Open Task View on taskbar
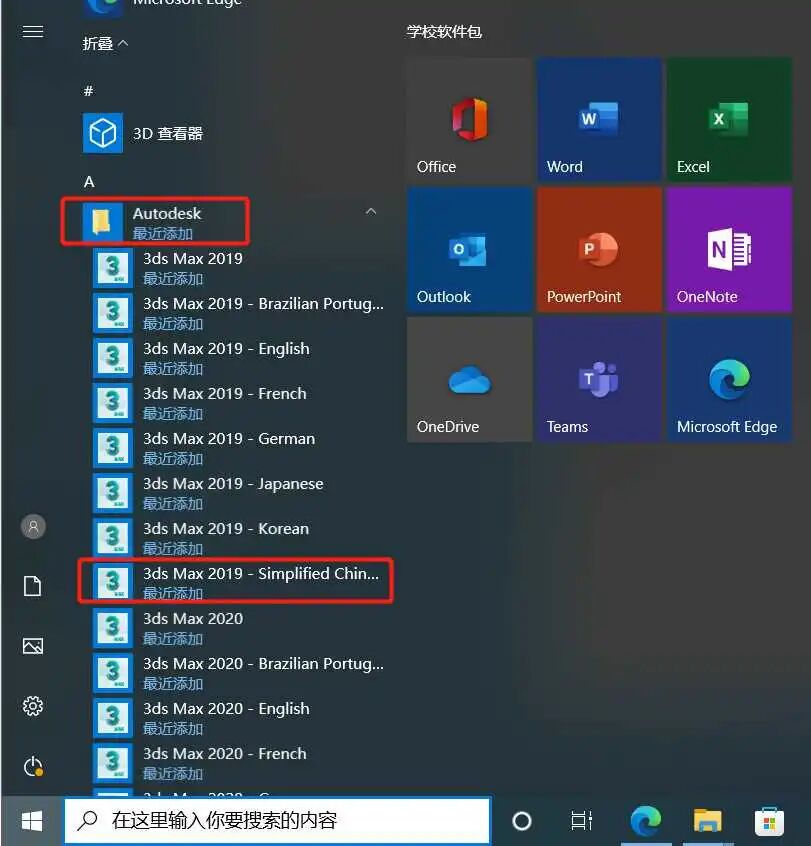 tap(582, 821)
